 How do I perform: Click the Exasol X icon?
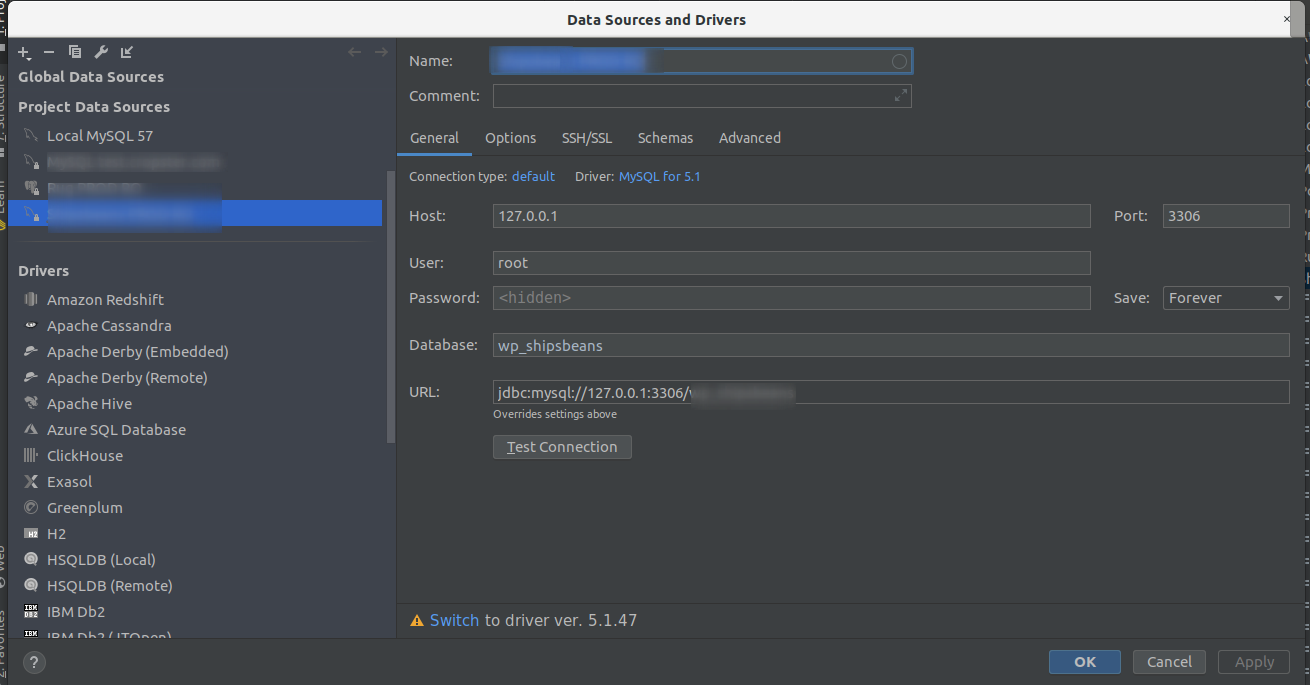[31, 481]
